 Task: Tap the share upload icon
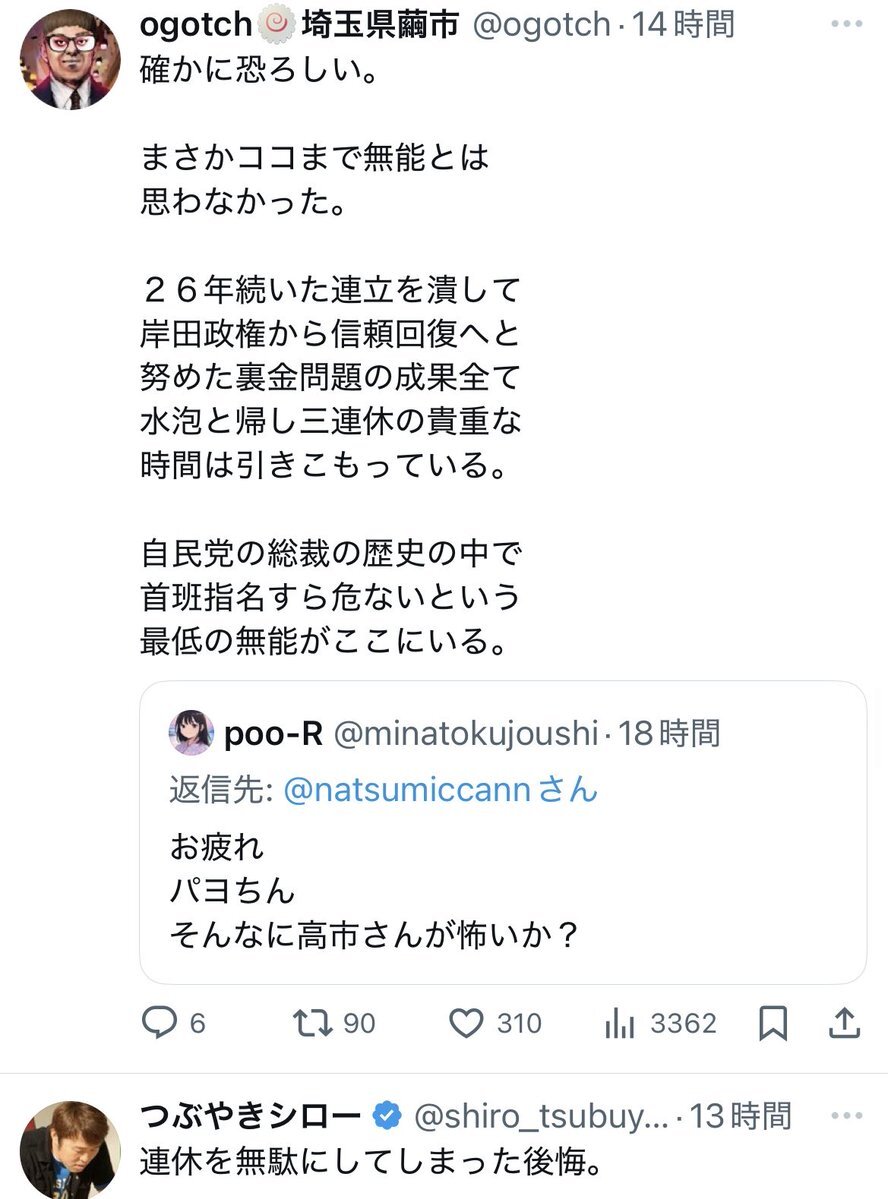click(x=844, y=1022)
